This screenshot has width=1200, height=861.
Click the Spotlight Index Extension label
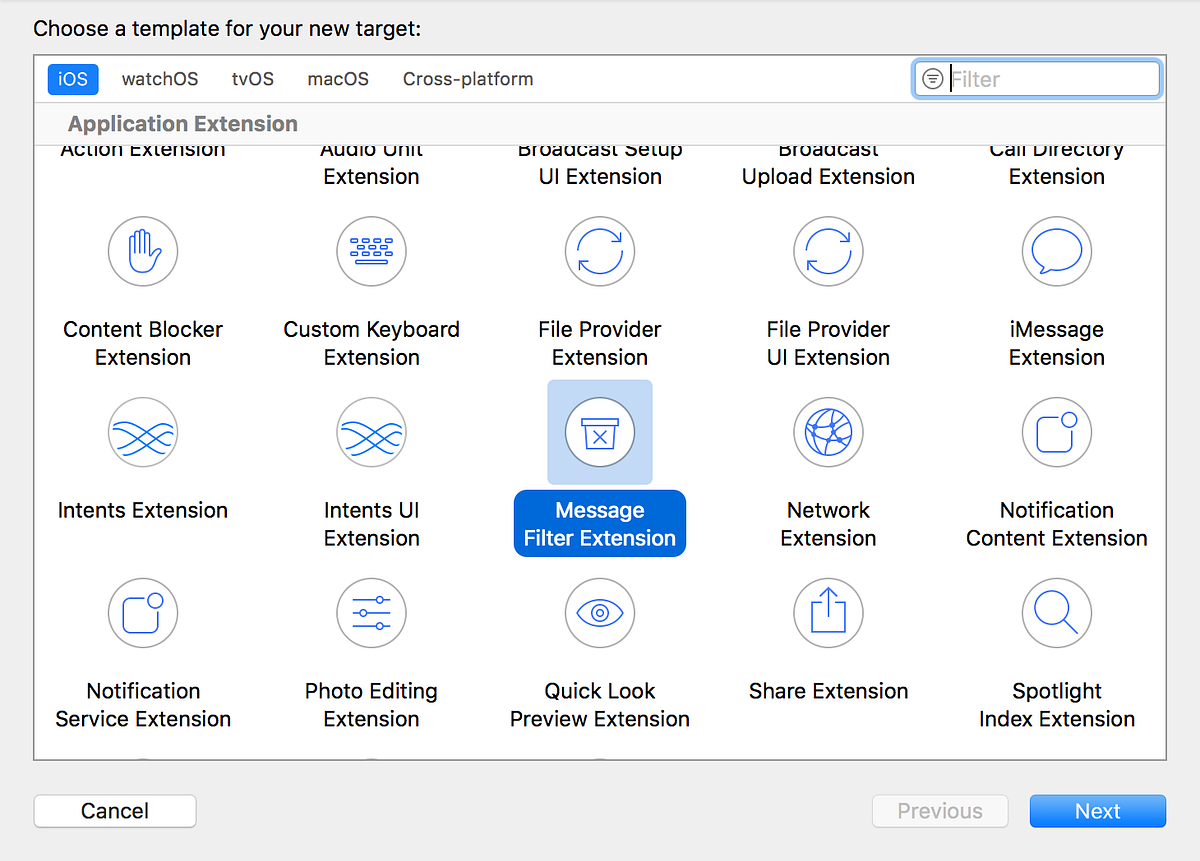click(x=1057, y=705)
